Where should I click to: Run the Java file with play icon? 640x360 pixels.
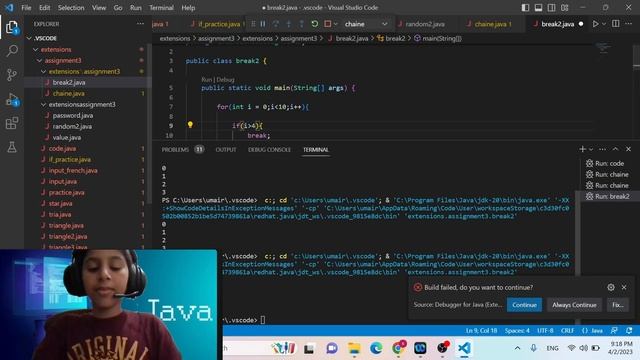596,24
